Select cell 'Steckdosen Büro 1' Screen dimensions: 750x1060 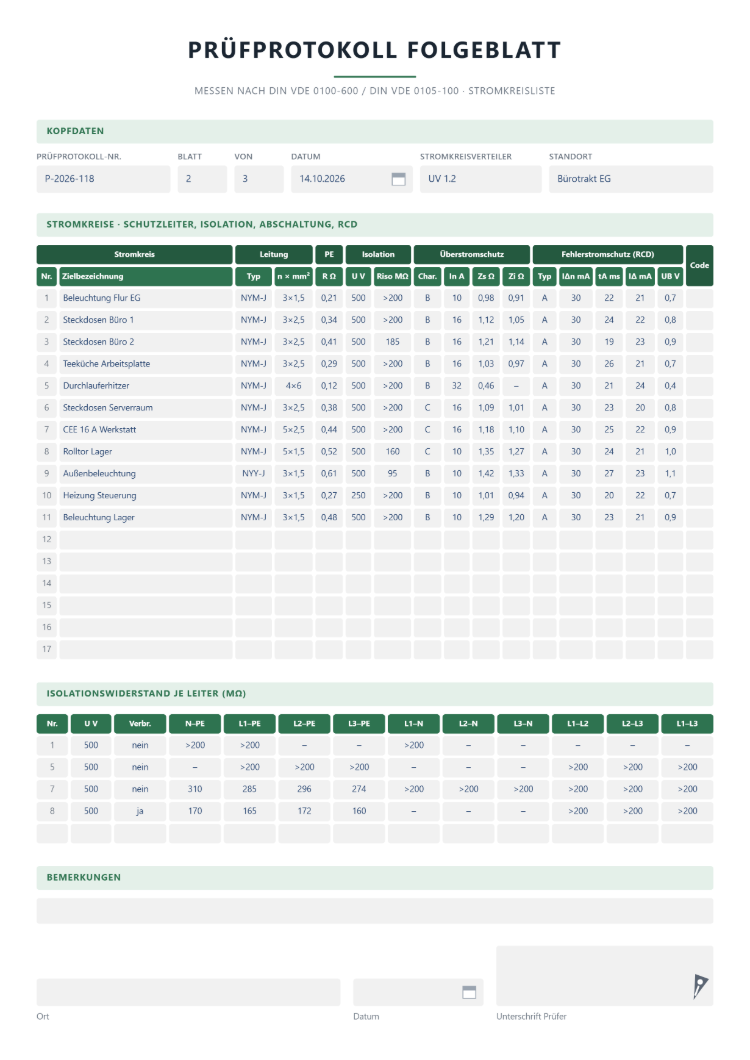click(x=146, y=320)
